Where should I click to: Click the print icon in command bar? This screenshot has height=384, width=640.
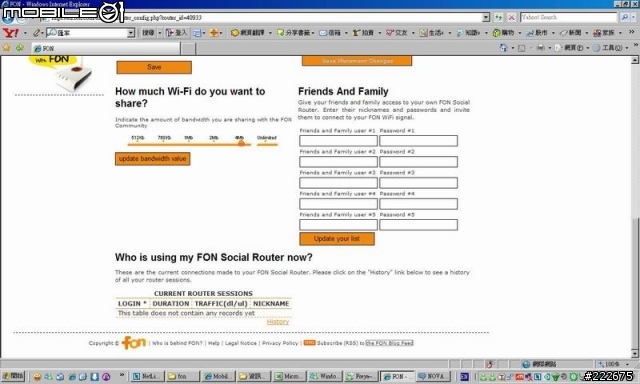[x=540, y=48]
